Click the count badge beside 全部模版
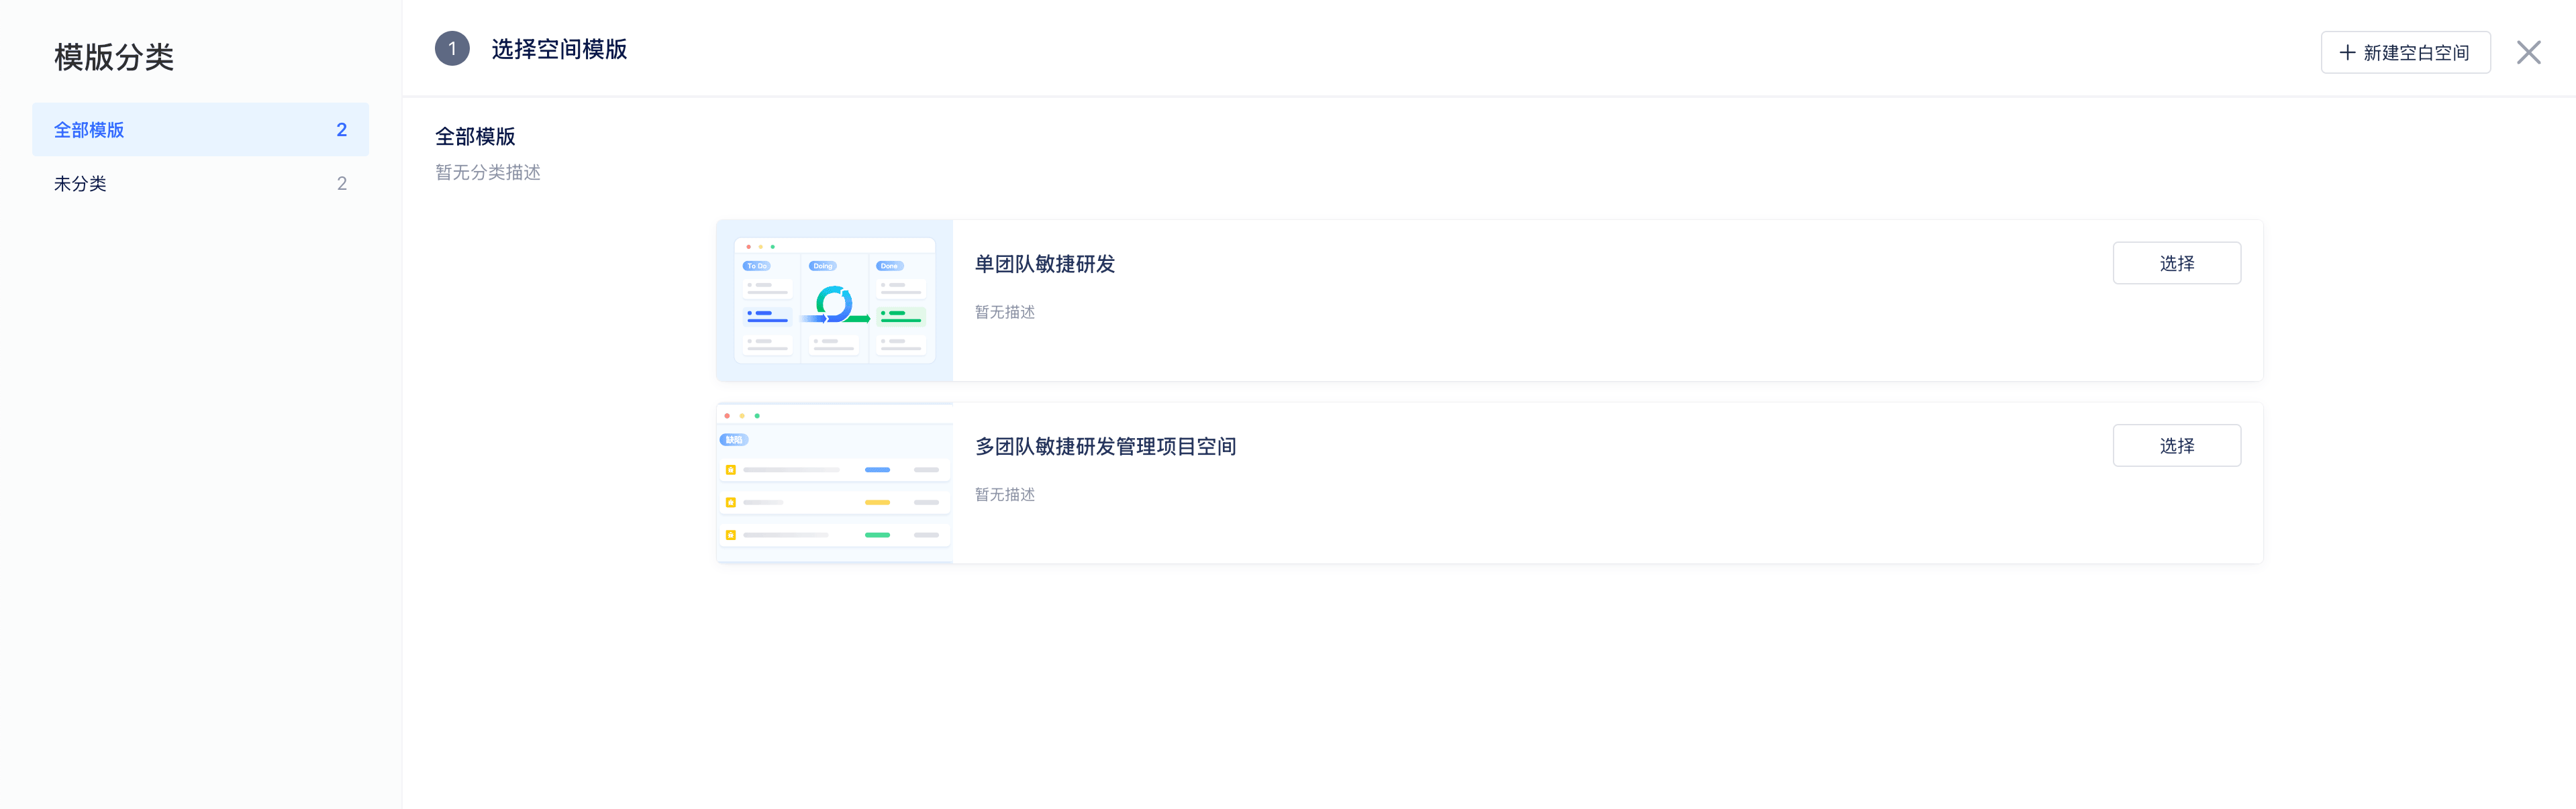 click(x=342, y=130)
